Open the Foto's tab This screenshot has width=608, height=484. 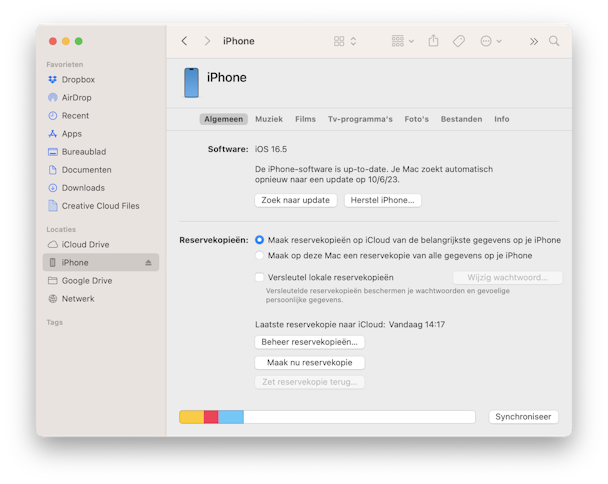(416, 119)
